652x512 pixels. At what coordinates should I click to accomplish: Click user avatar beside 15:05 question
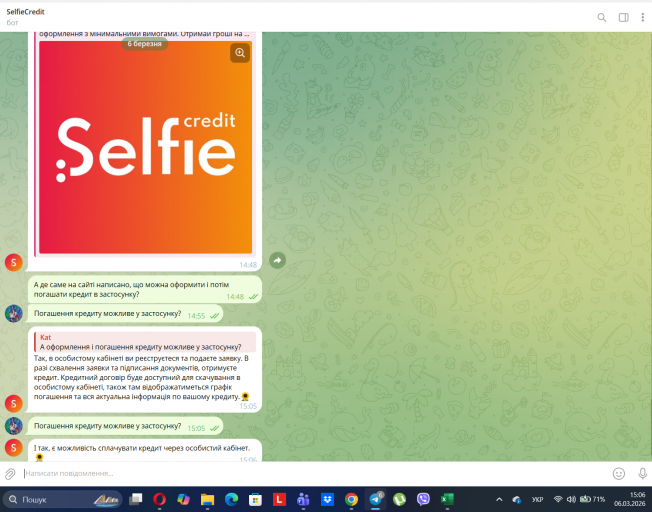coord(13,426)
